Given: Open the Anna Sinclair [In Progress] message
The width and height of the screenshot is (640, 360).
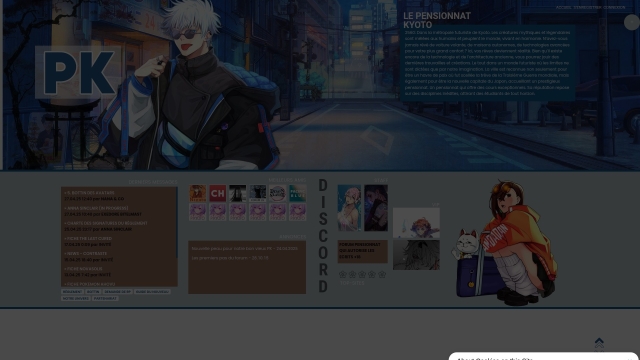Looking at the screenshot, I should click(x=96, y=208).
